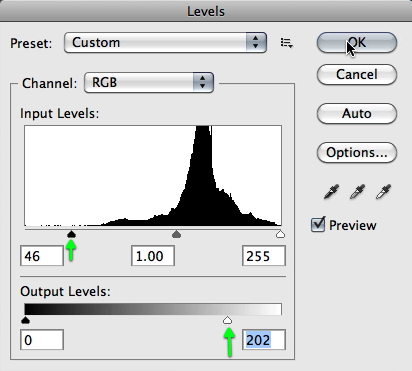Grab the white input levels slider
Image resolution: width=412 pixels, height=371 pixels.
point(281,234)
